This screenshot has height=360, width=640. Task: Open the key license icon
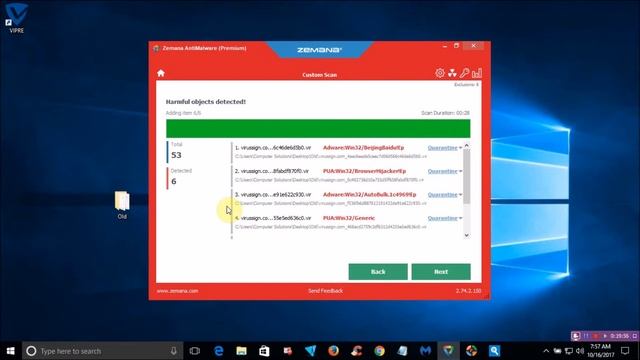[x=464, y=73]
